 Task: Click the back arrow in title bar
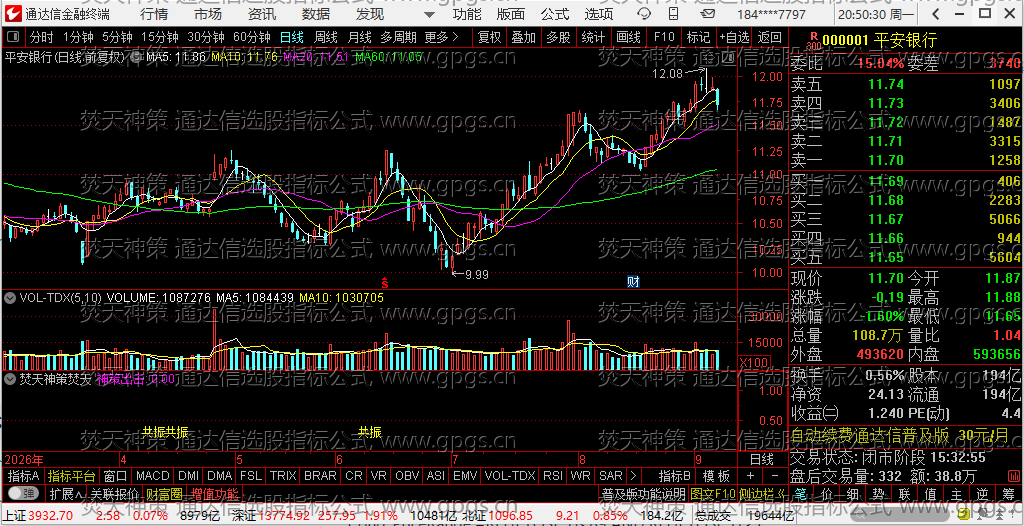[936, 14]
